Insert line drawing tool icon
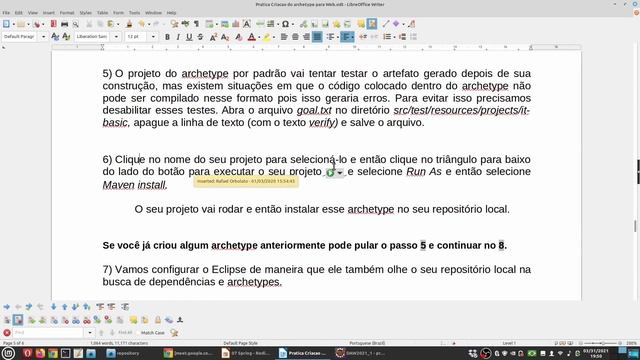The width and height of the screenshot is (640, 360). pyautogui.click(x=386, y=24)
